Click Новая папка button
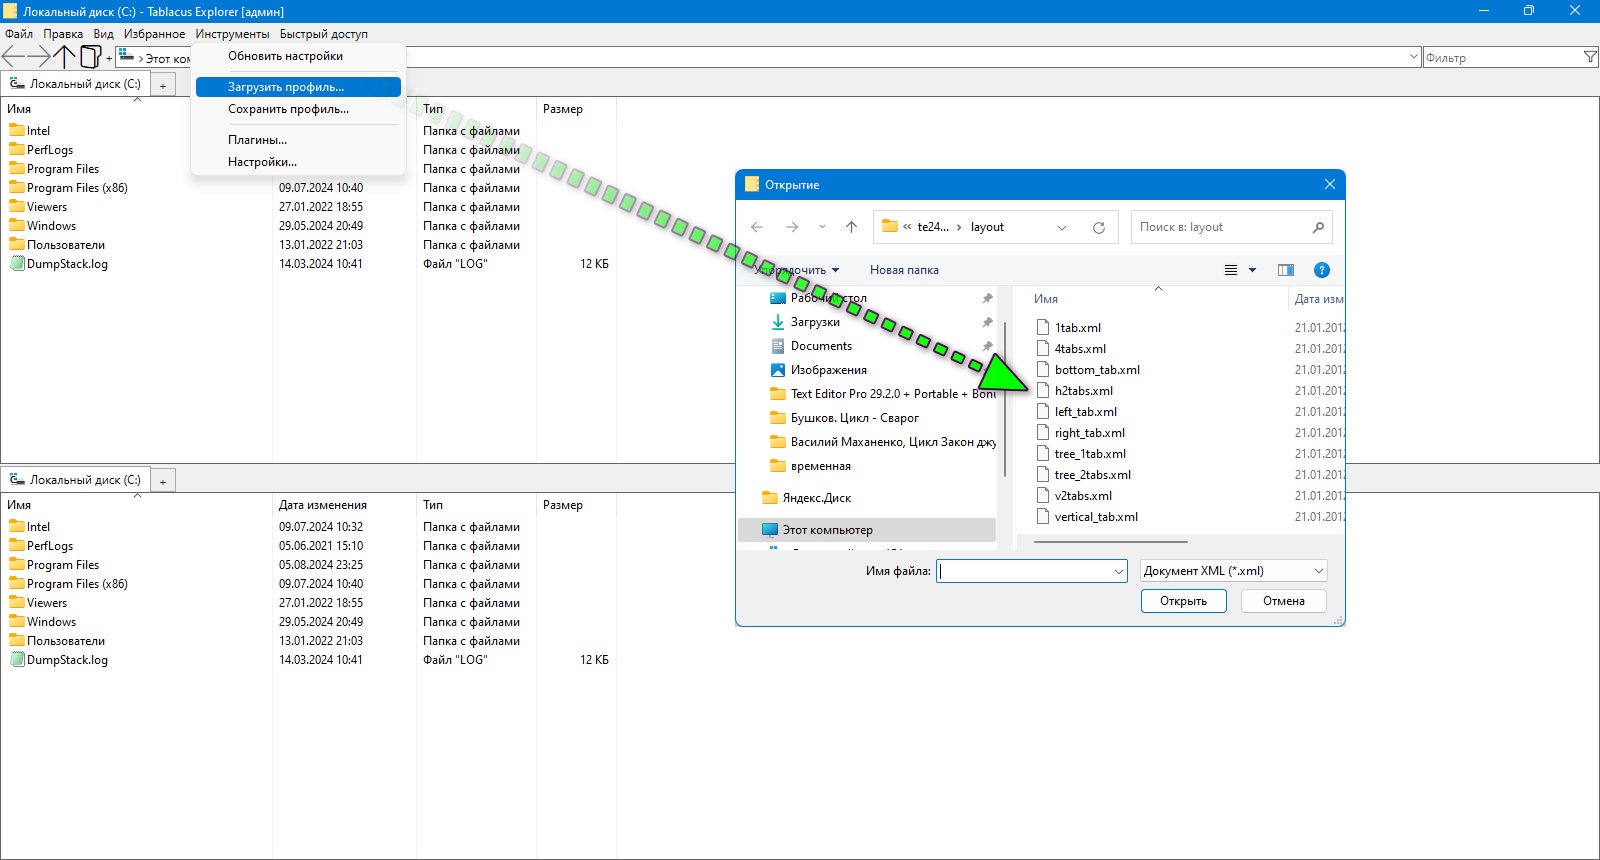Viewport: 1600px width, 860px height. [x=904, y=270]
